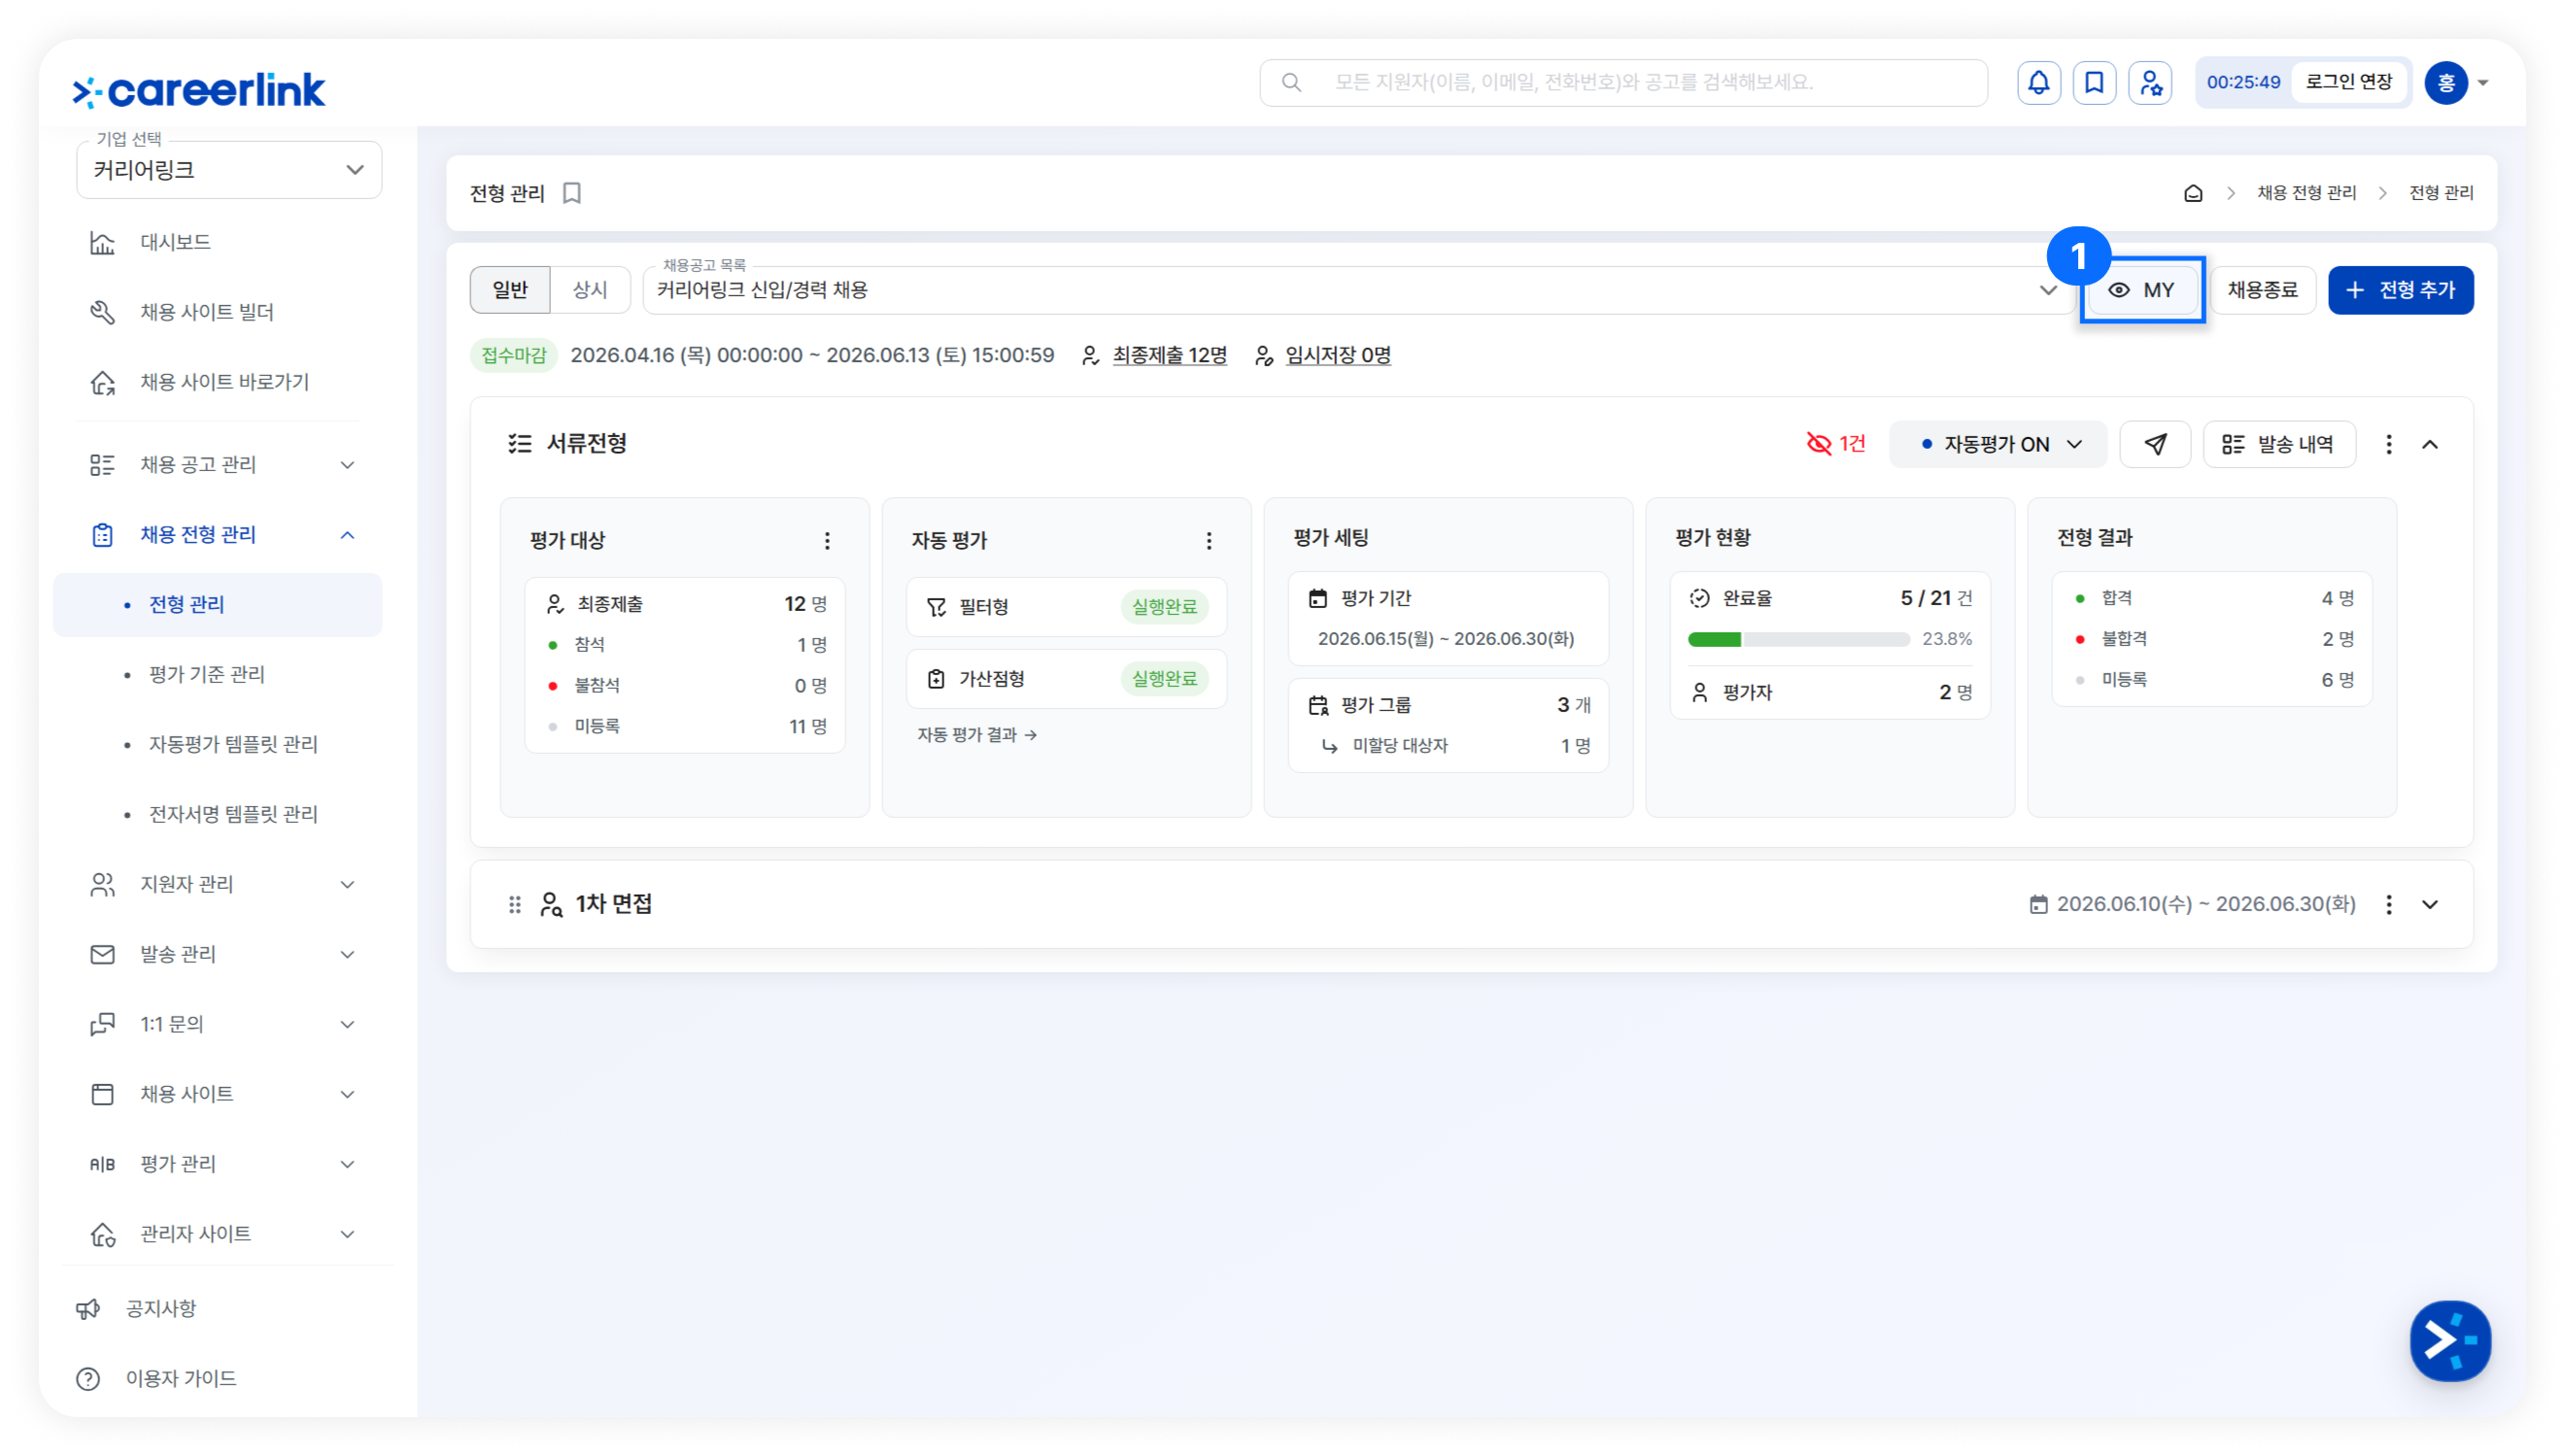Open 최종제출 12명 link
The height and width of the screenshot is (1456, 2565).
tap(1169, 355)
